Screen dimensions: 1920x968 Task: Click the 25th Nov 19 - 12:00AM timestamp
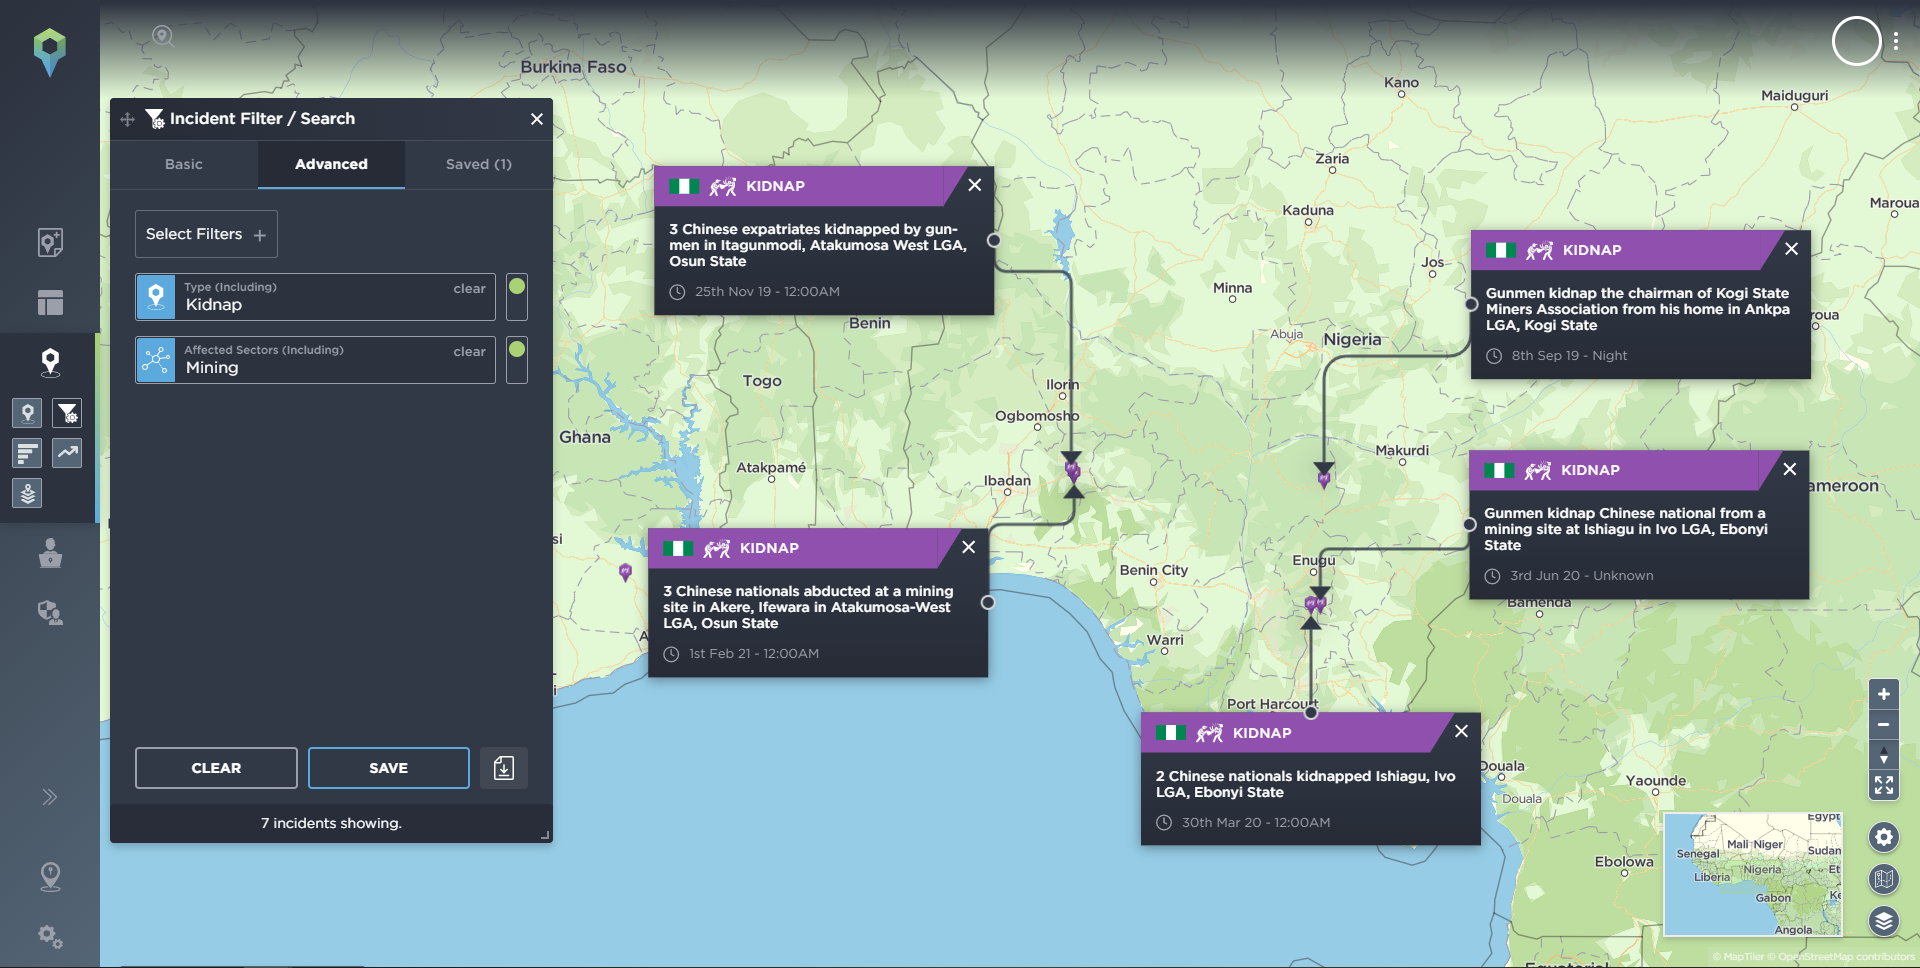pyautogui.click(x=767, y=292)
